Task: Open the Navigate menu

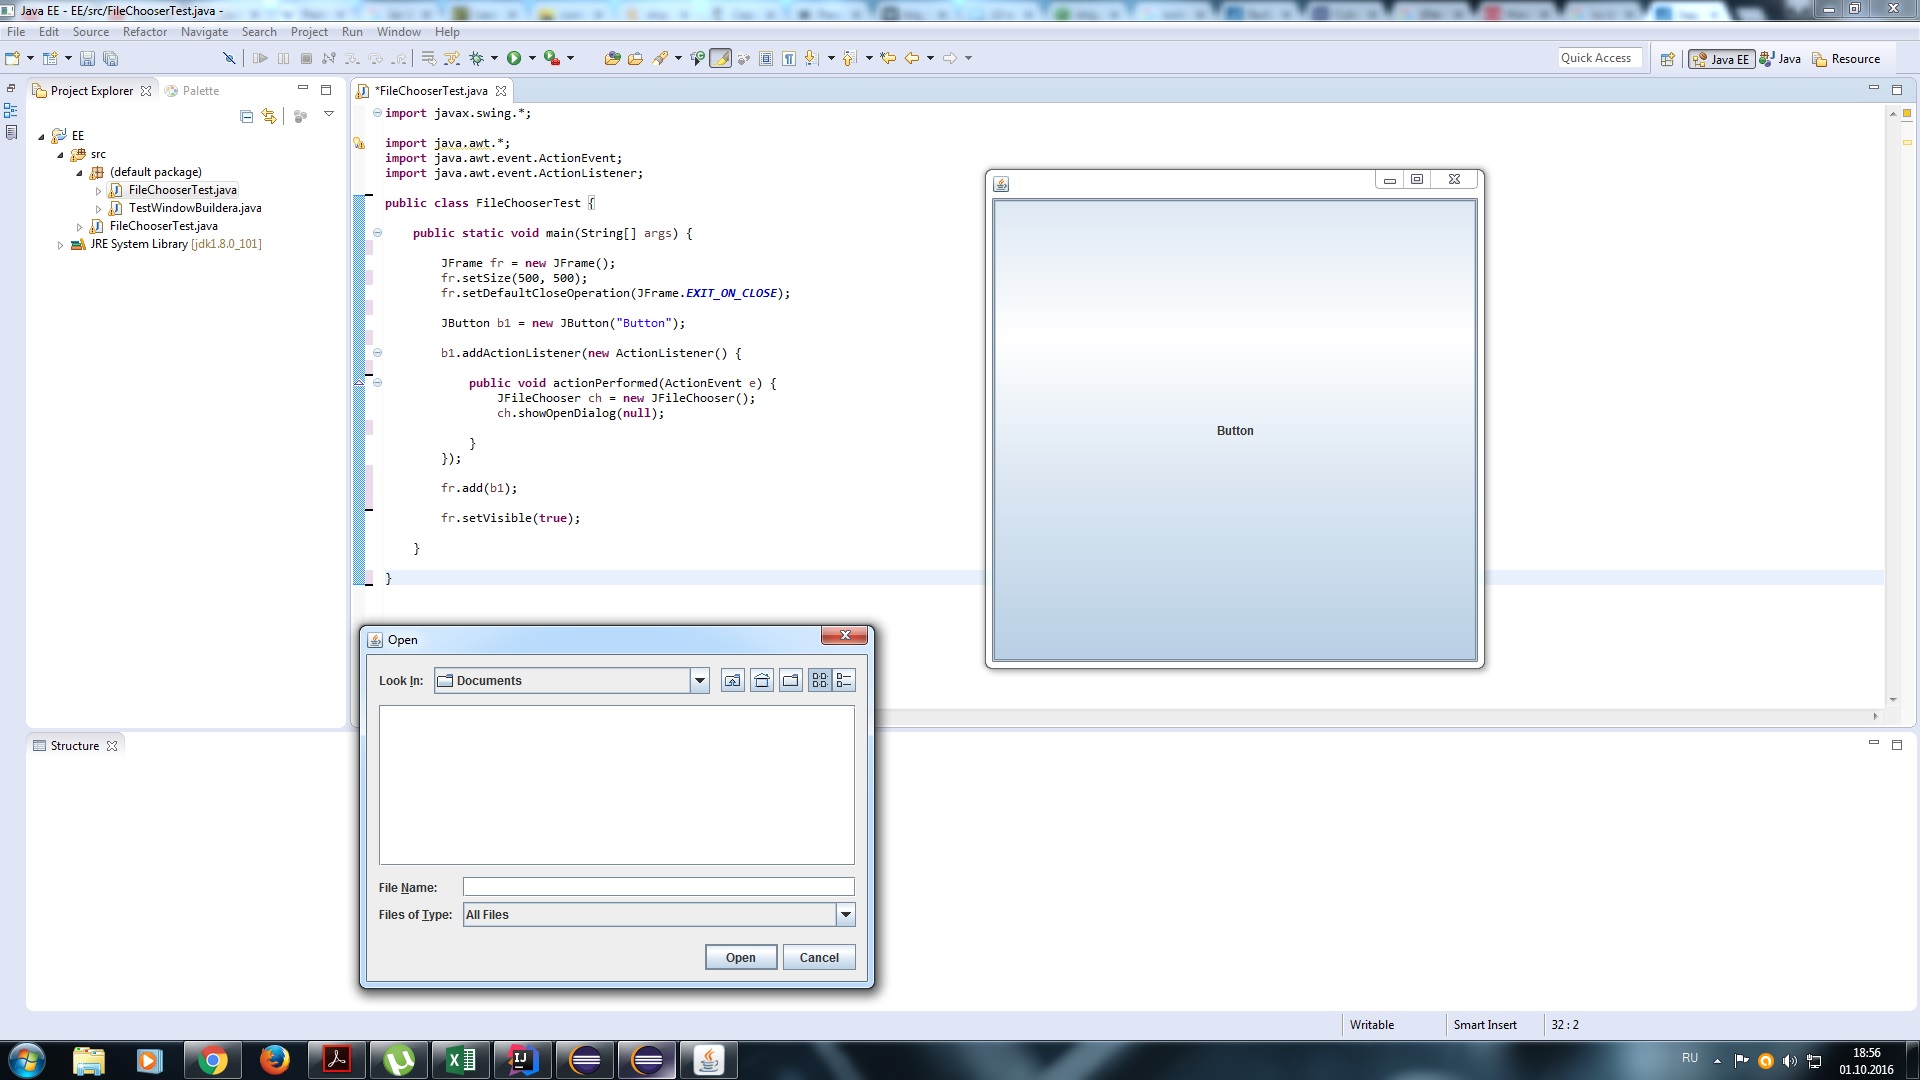Action: coord(204,32)
